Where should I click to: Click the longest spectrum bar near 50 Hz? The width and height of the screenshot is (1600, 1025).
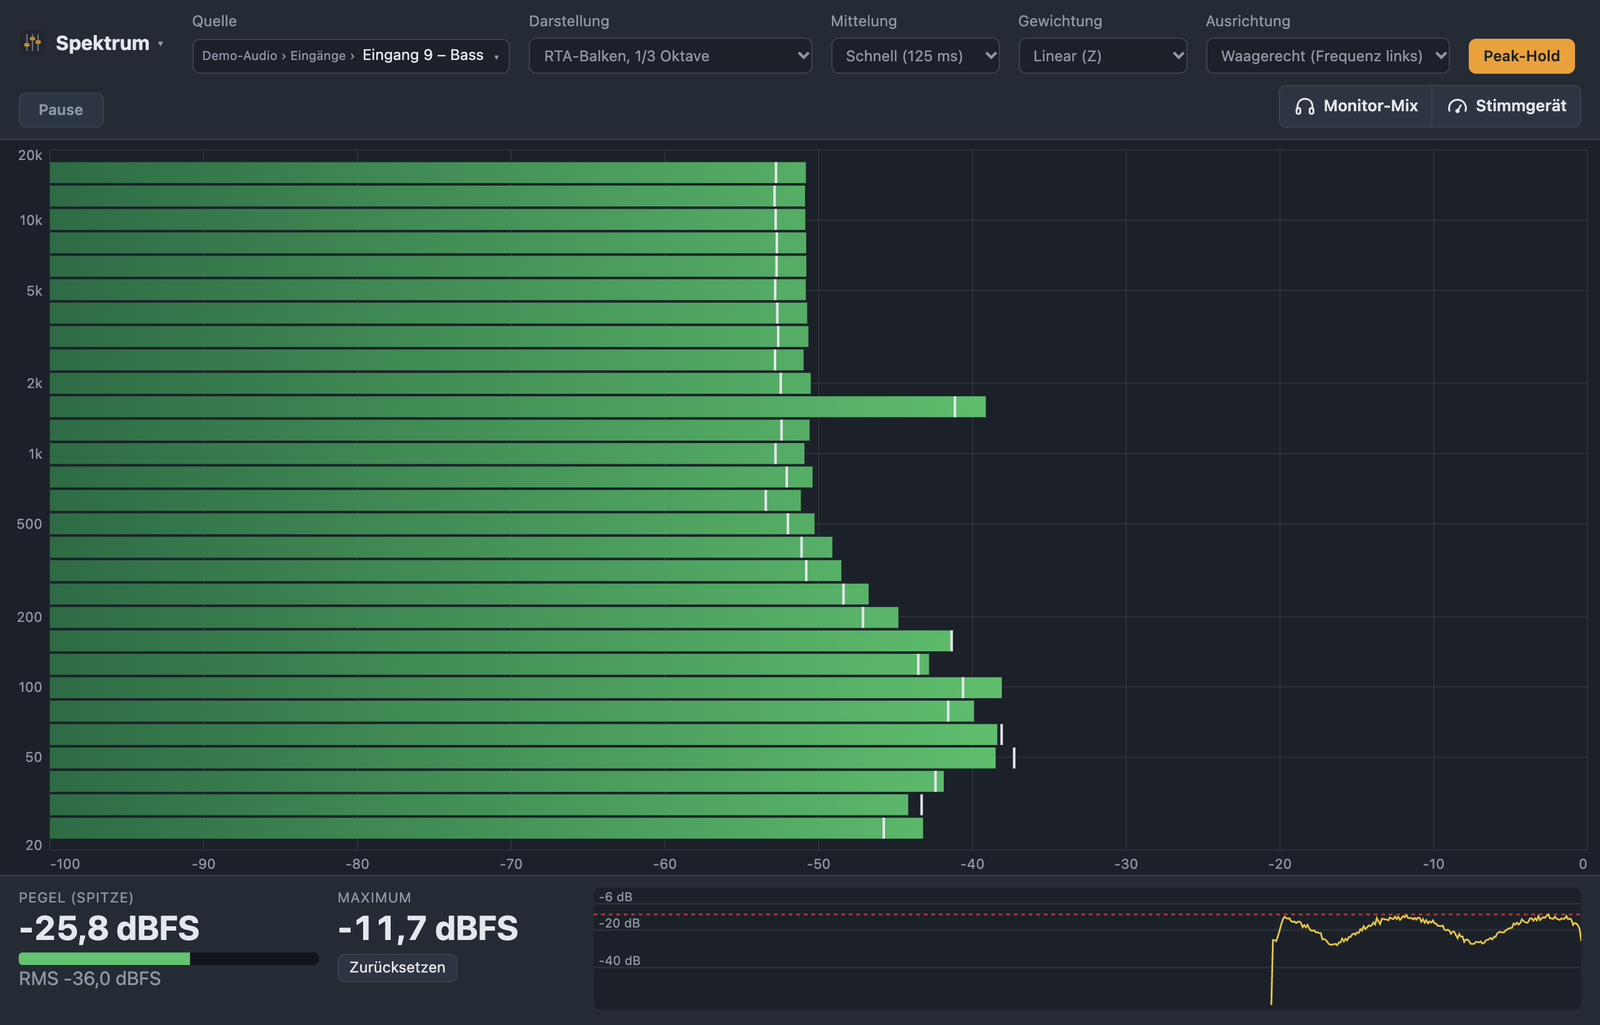523,758
